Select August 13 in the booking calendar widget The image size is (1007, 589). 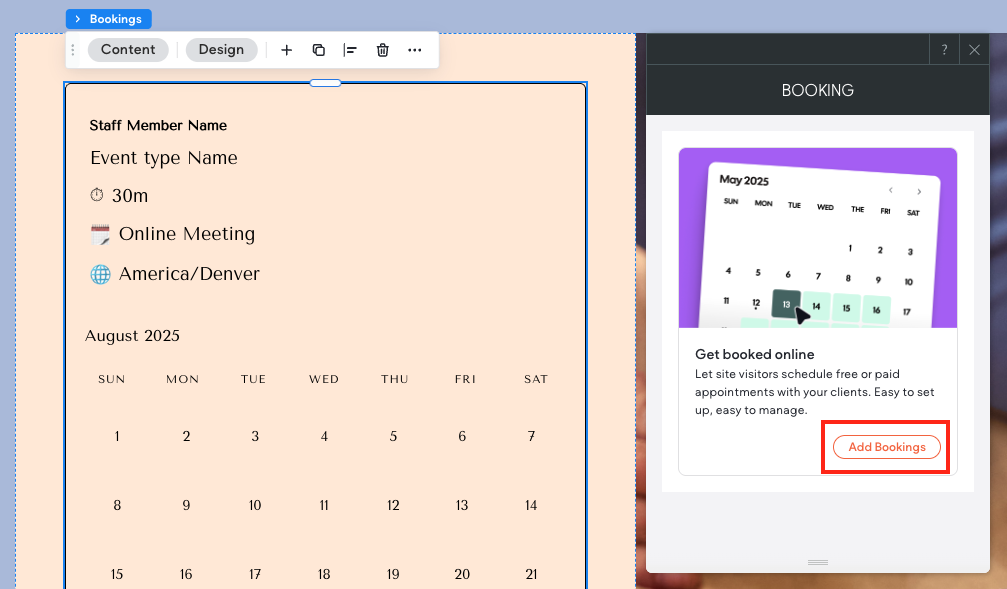click(462, 505)
